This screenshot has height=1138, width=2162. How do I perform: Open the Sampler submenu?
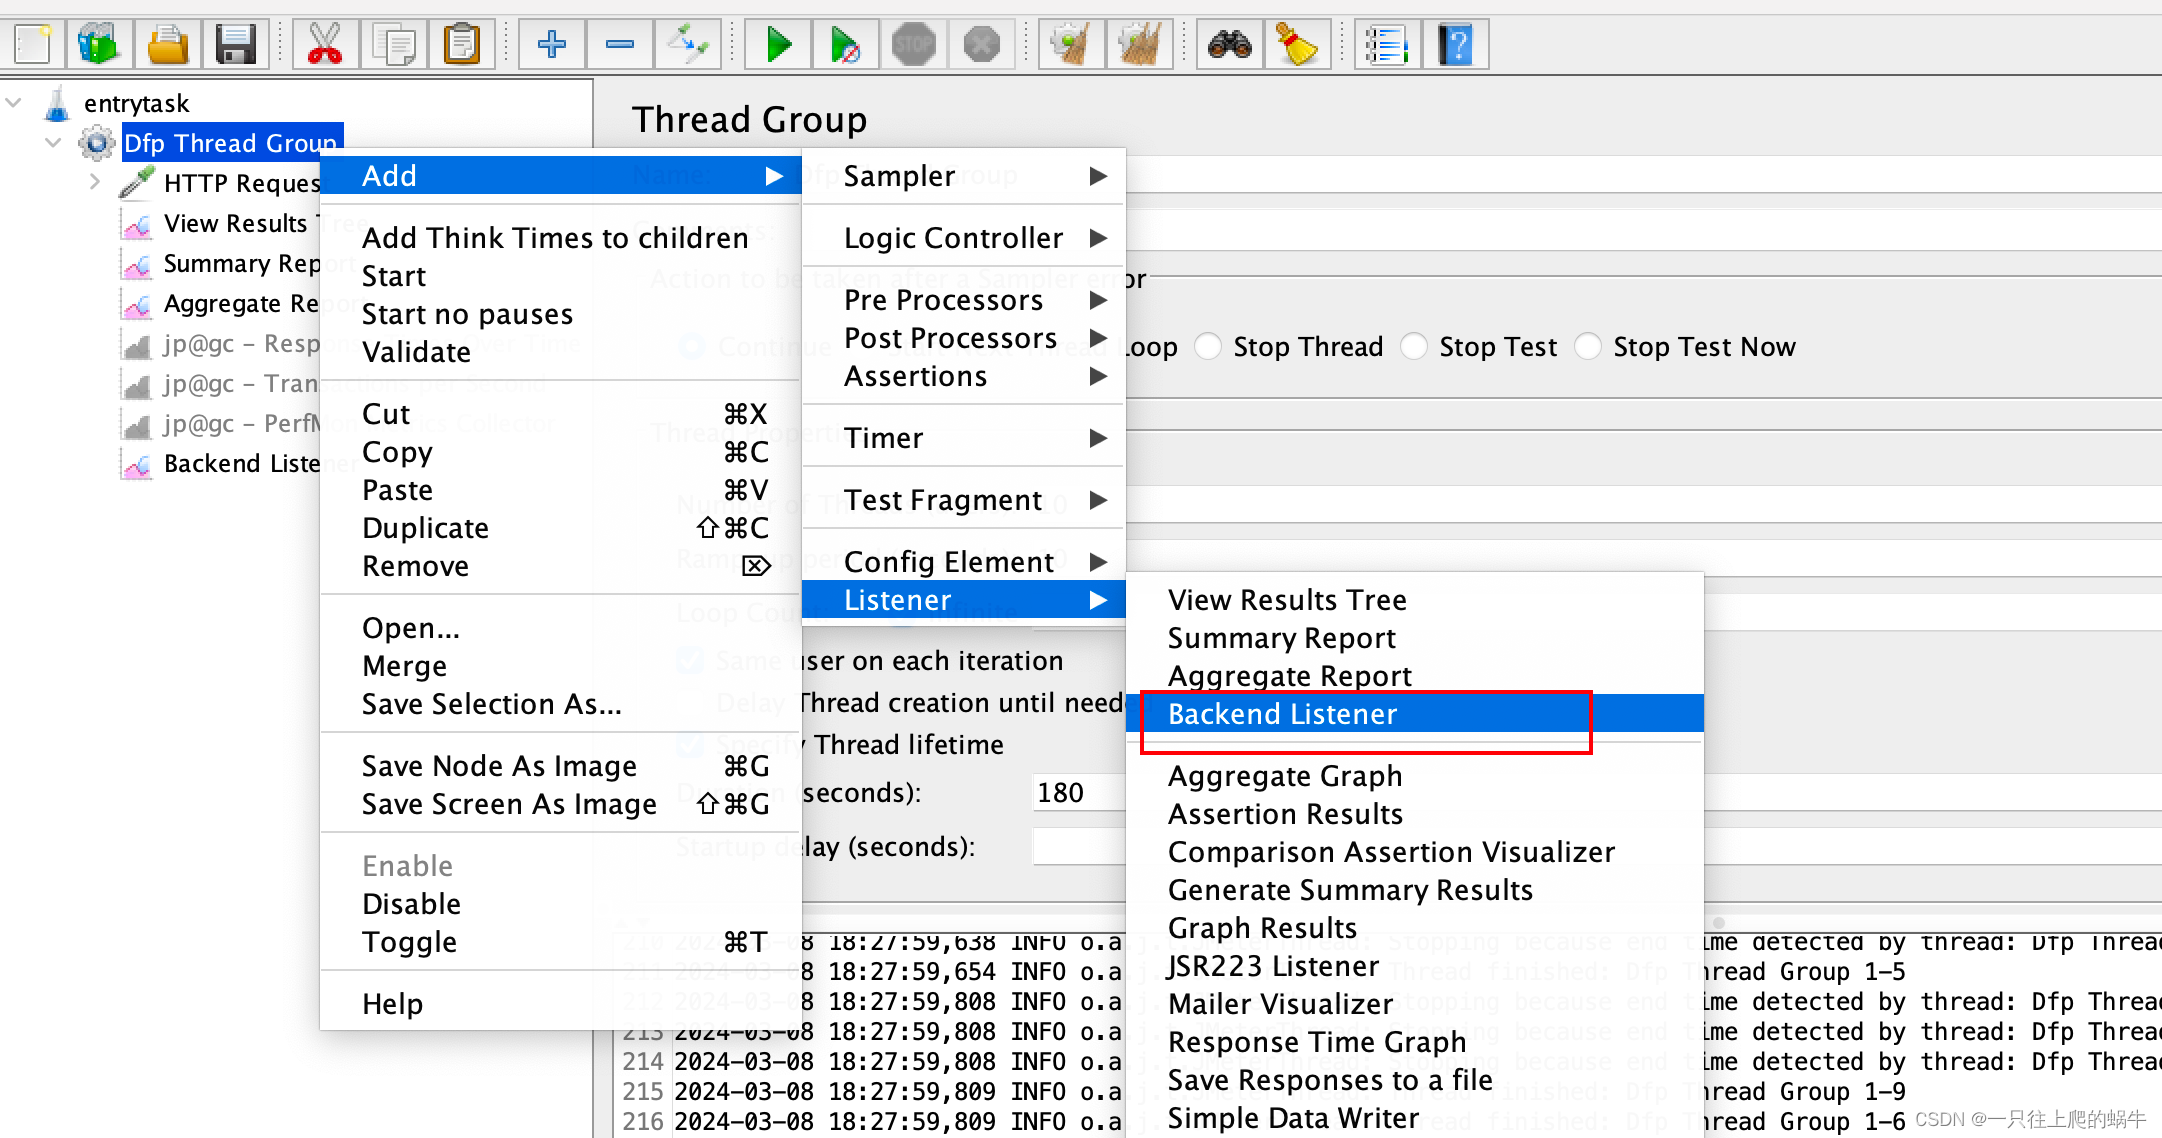964,176
